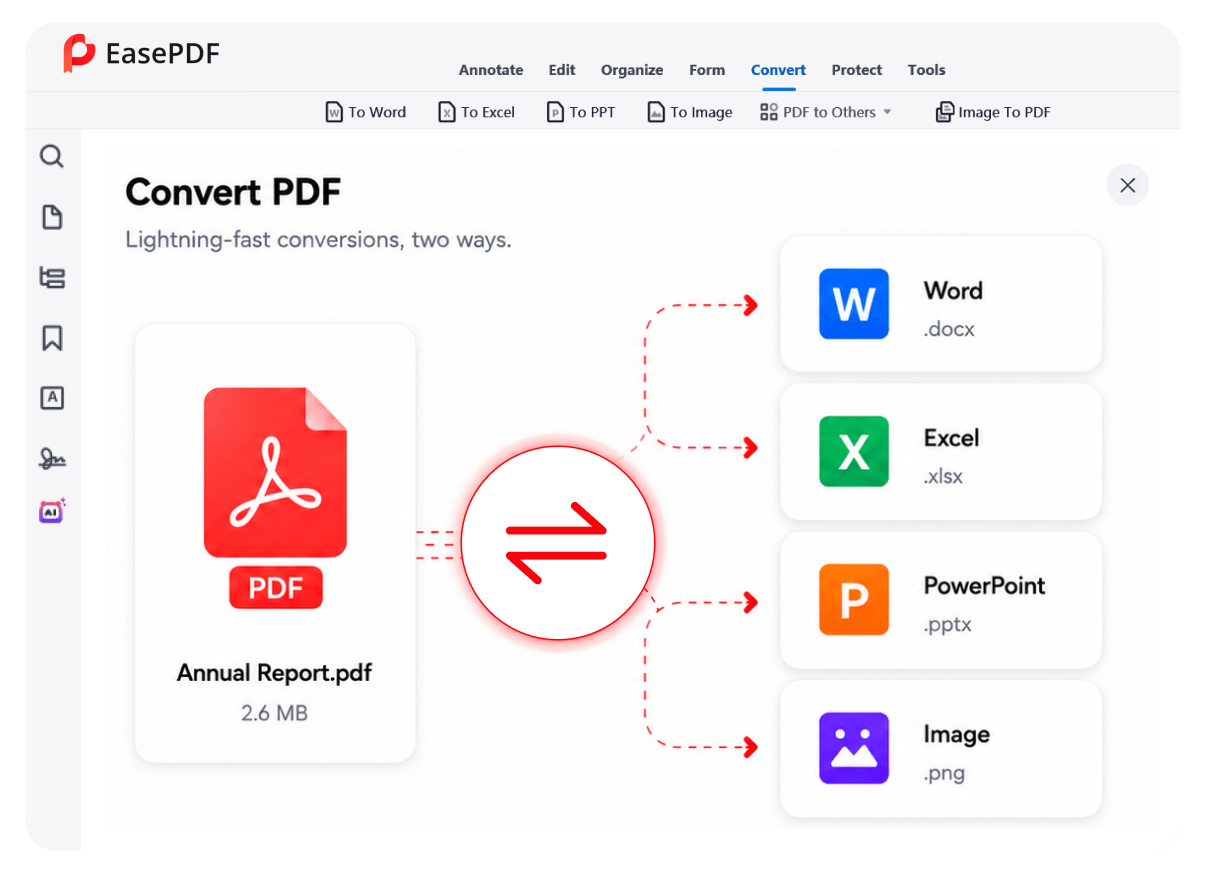The width and height of the screenshot is (1206, 875).
Task: Switch to the Tools tab
Action: click(x=927, y=70)
